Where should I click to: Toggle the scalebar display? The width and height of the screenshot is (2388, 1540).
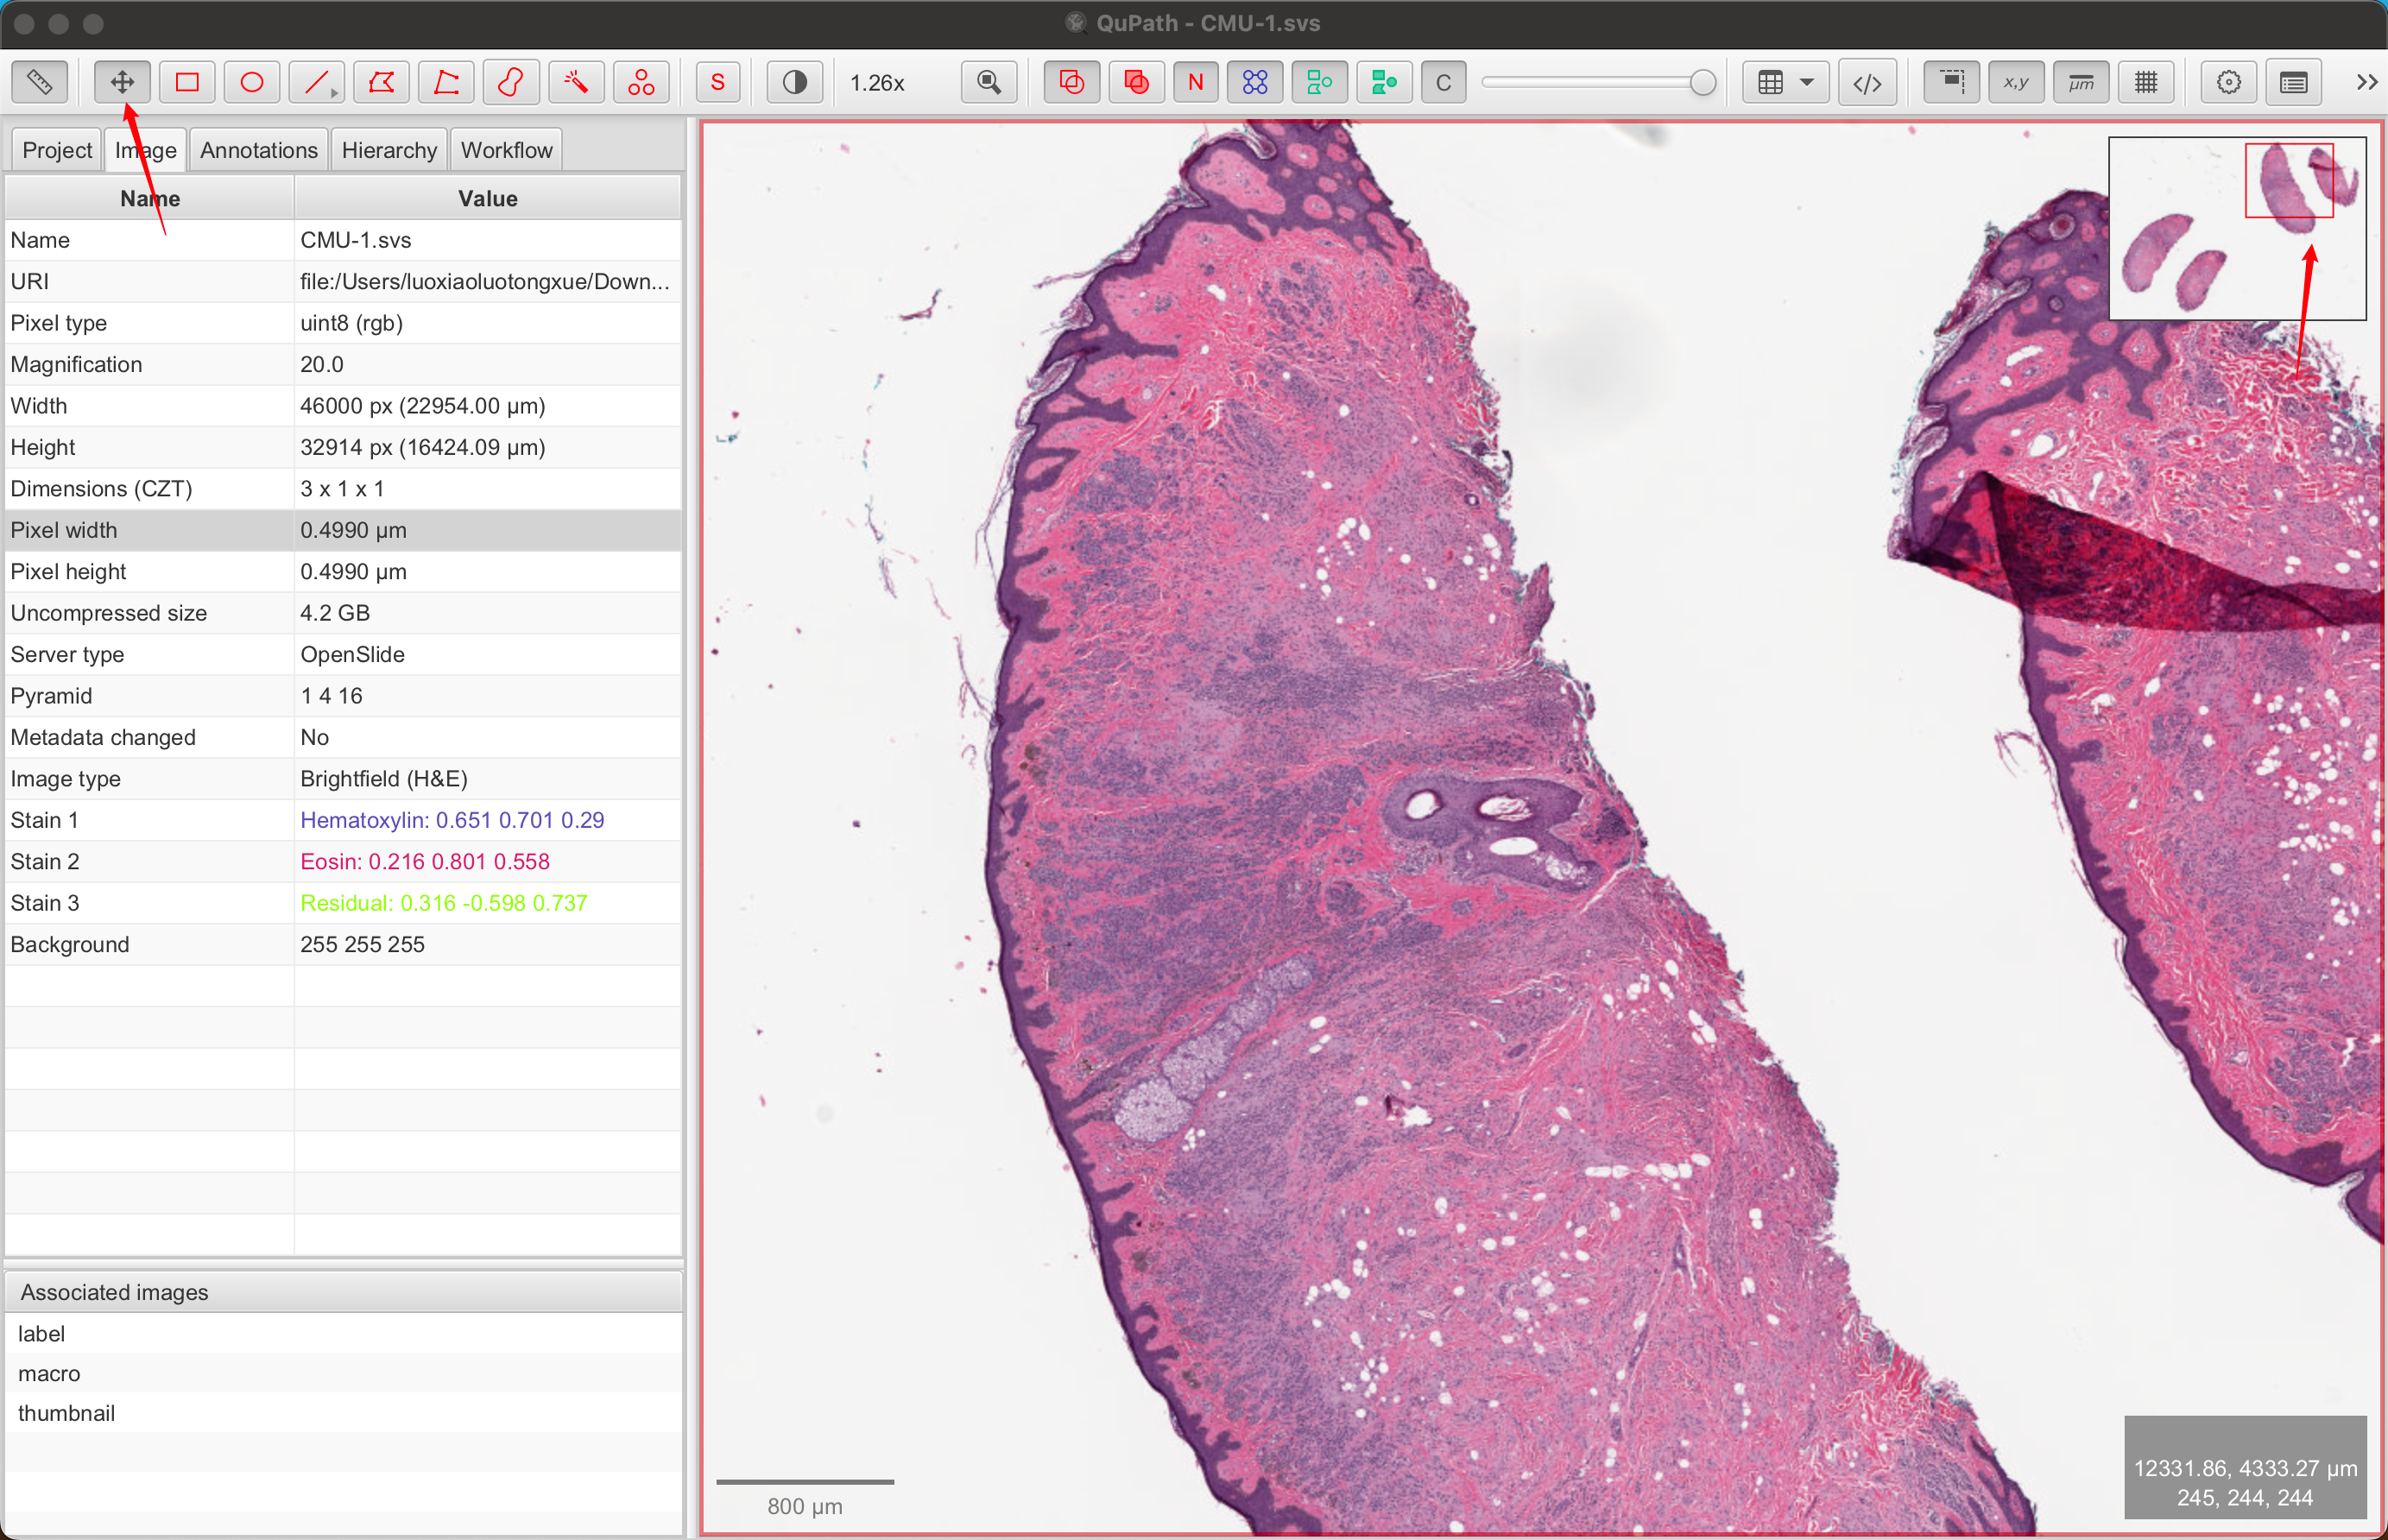click(2081, 82)
